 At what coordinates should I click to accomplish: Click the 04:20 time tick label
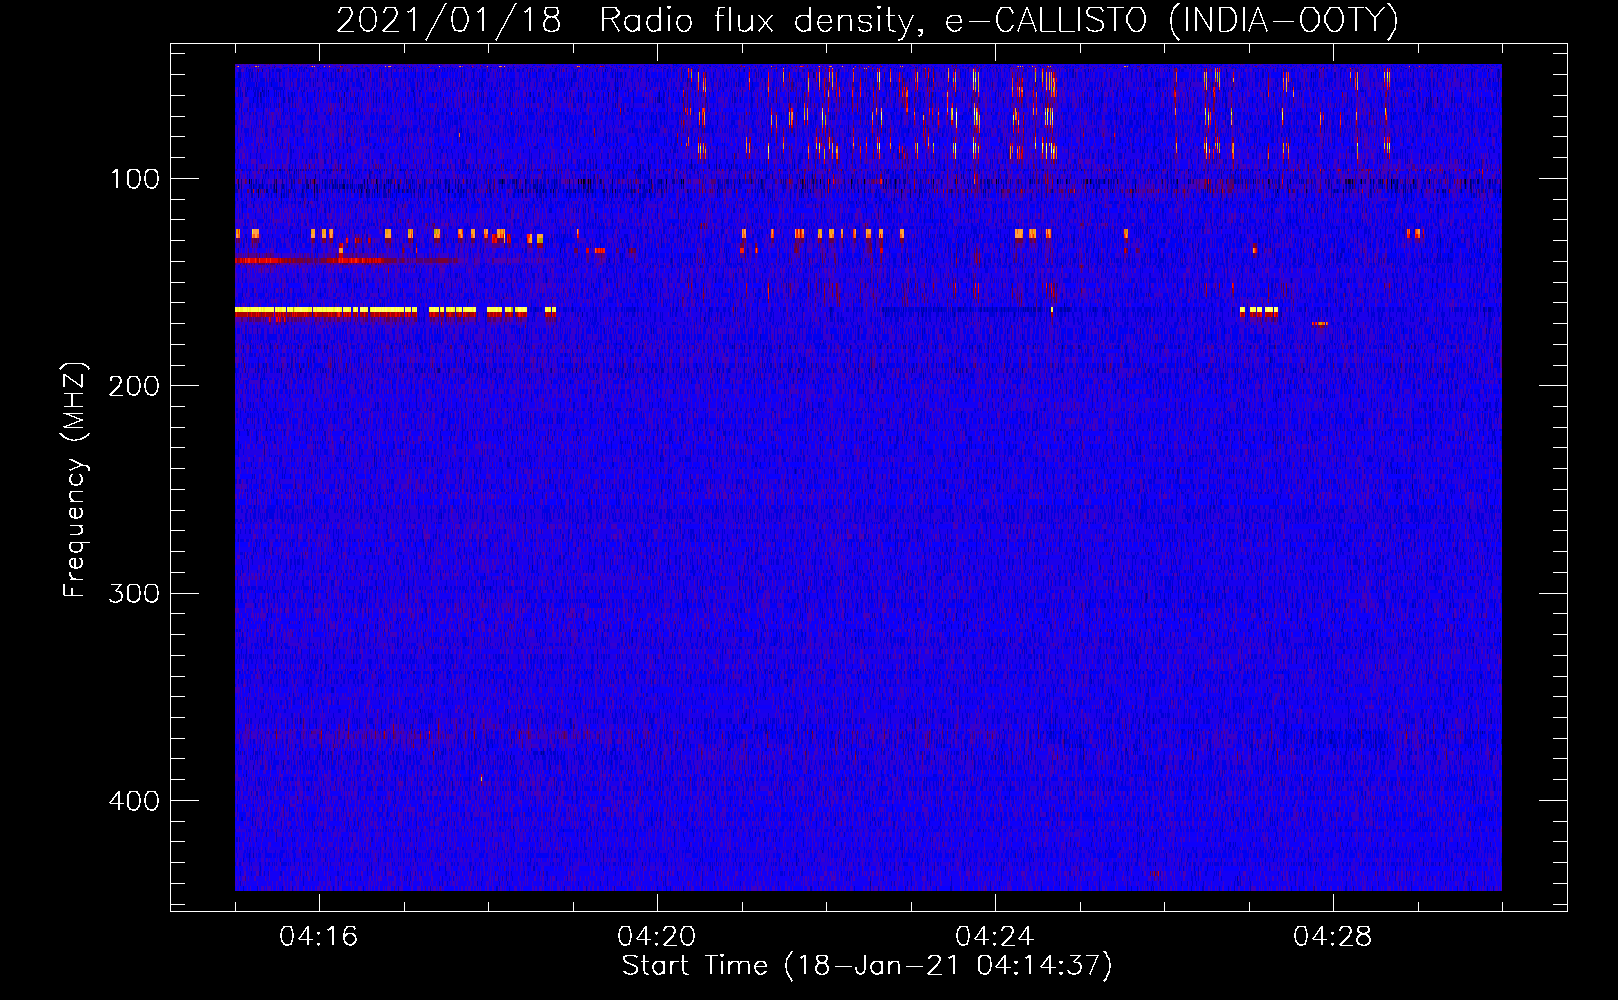tap(657, 936)
